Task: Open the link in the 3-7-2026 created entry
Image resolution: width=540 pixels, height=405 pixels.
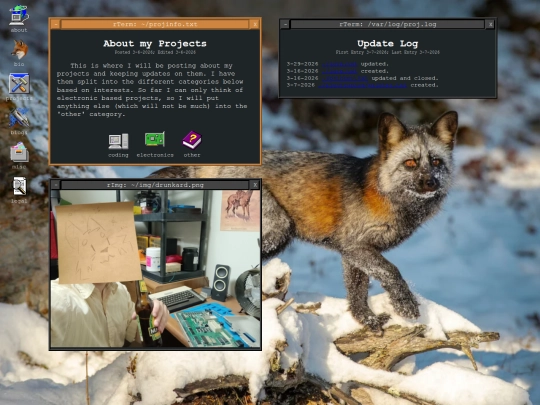Action: (x=362, y=85)
